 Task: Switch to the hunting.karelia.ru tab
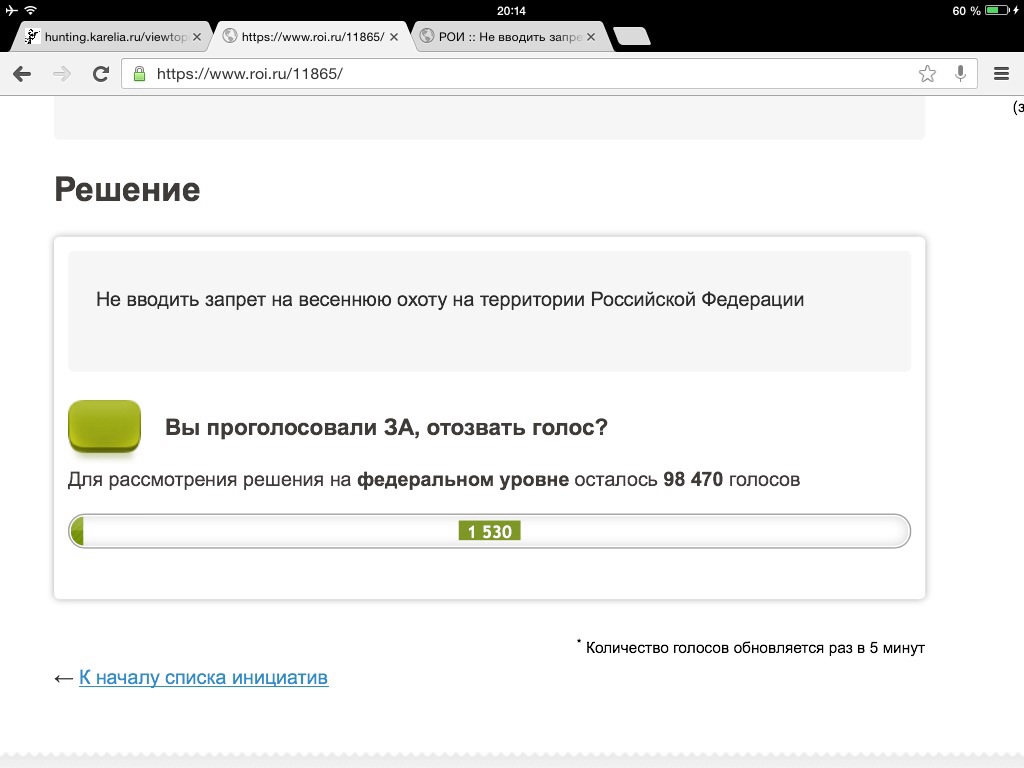click(x=110, y=37)
